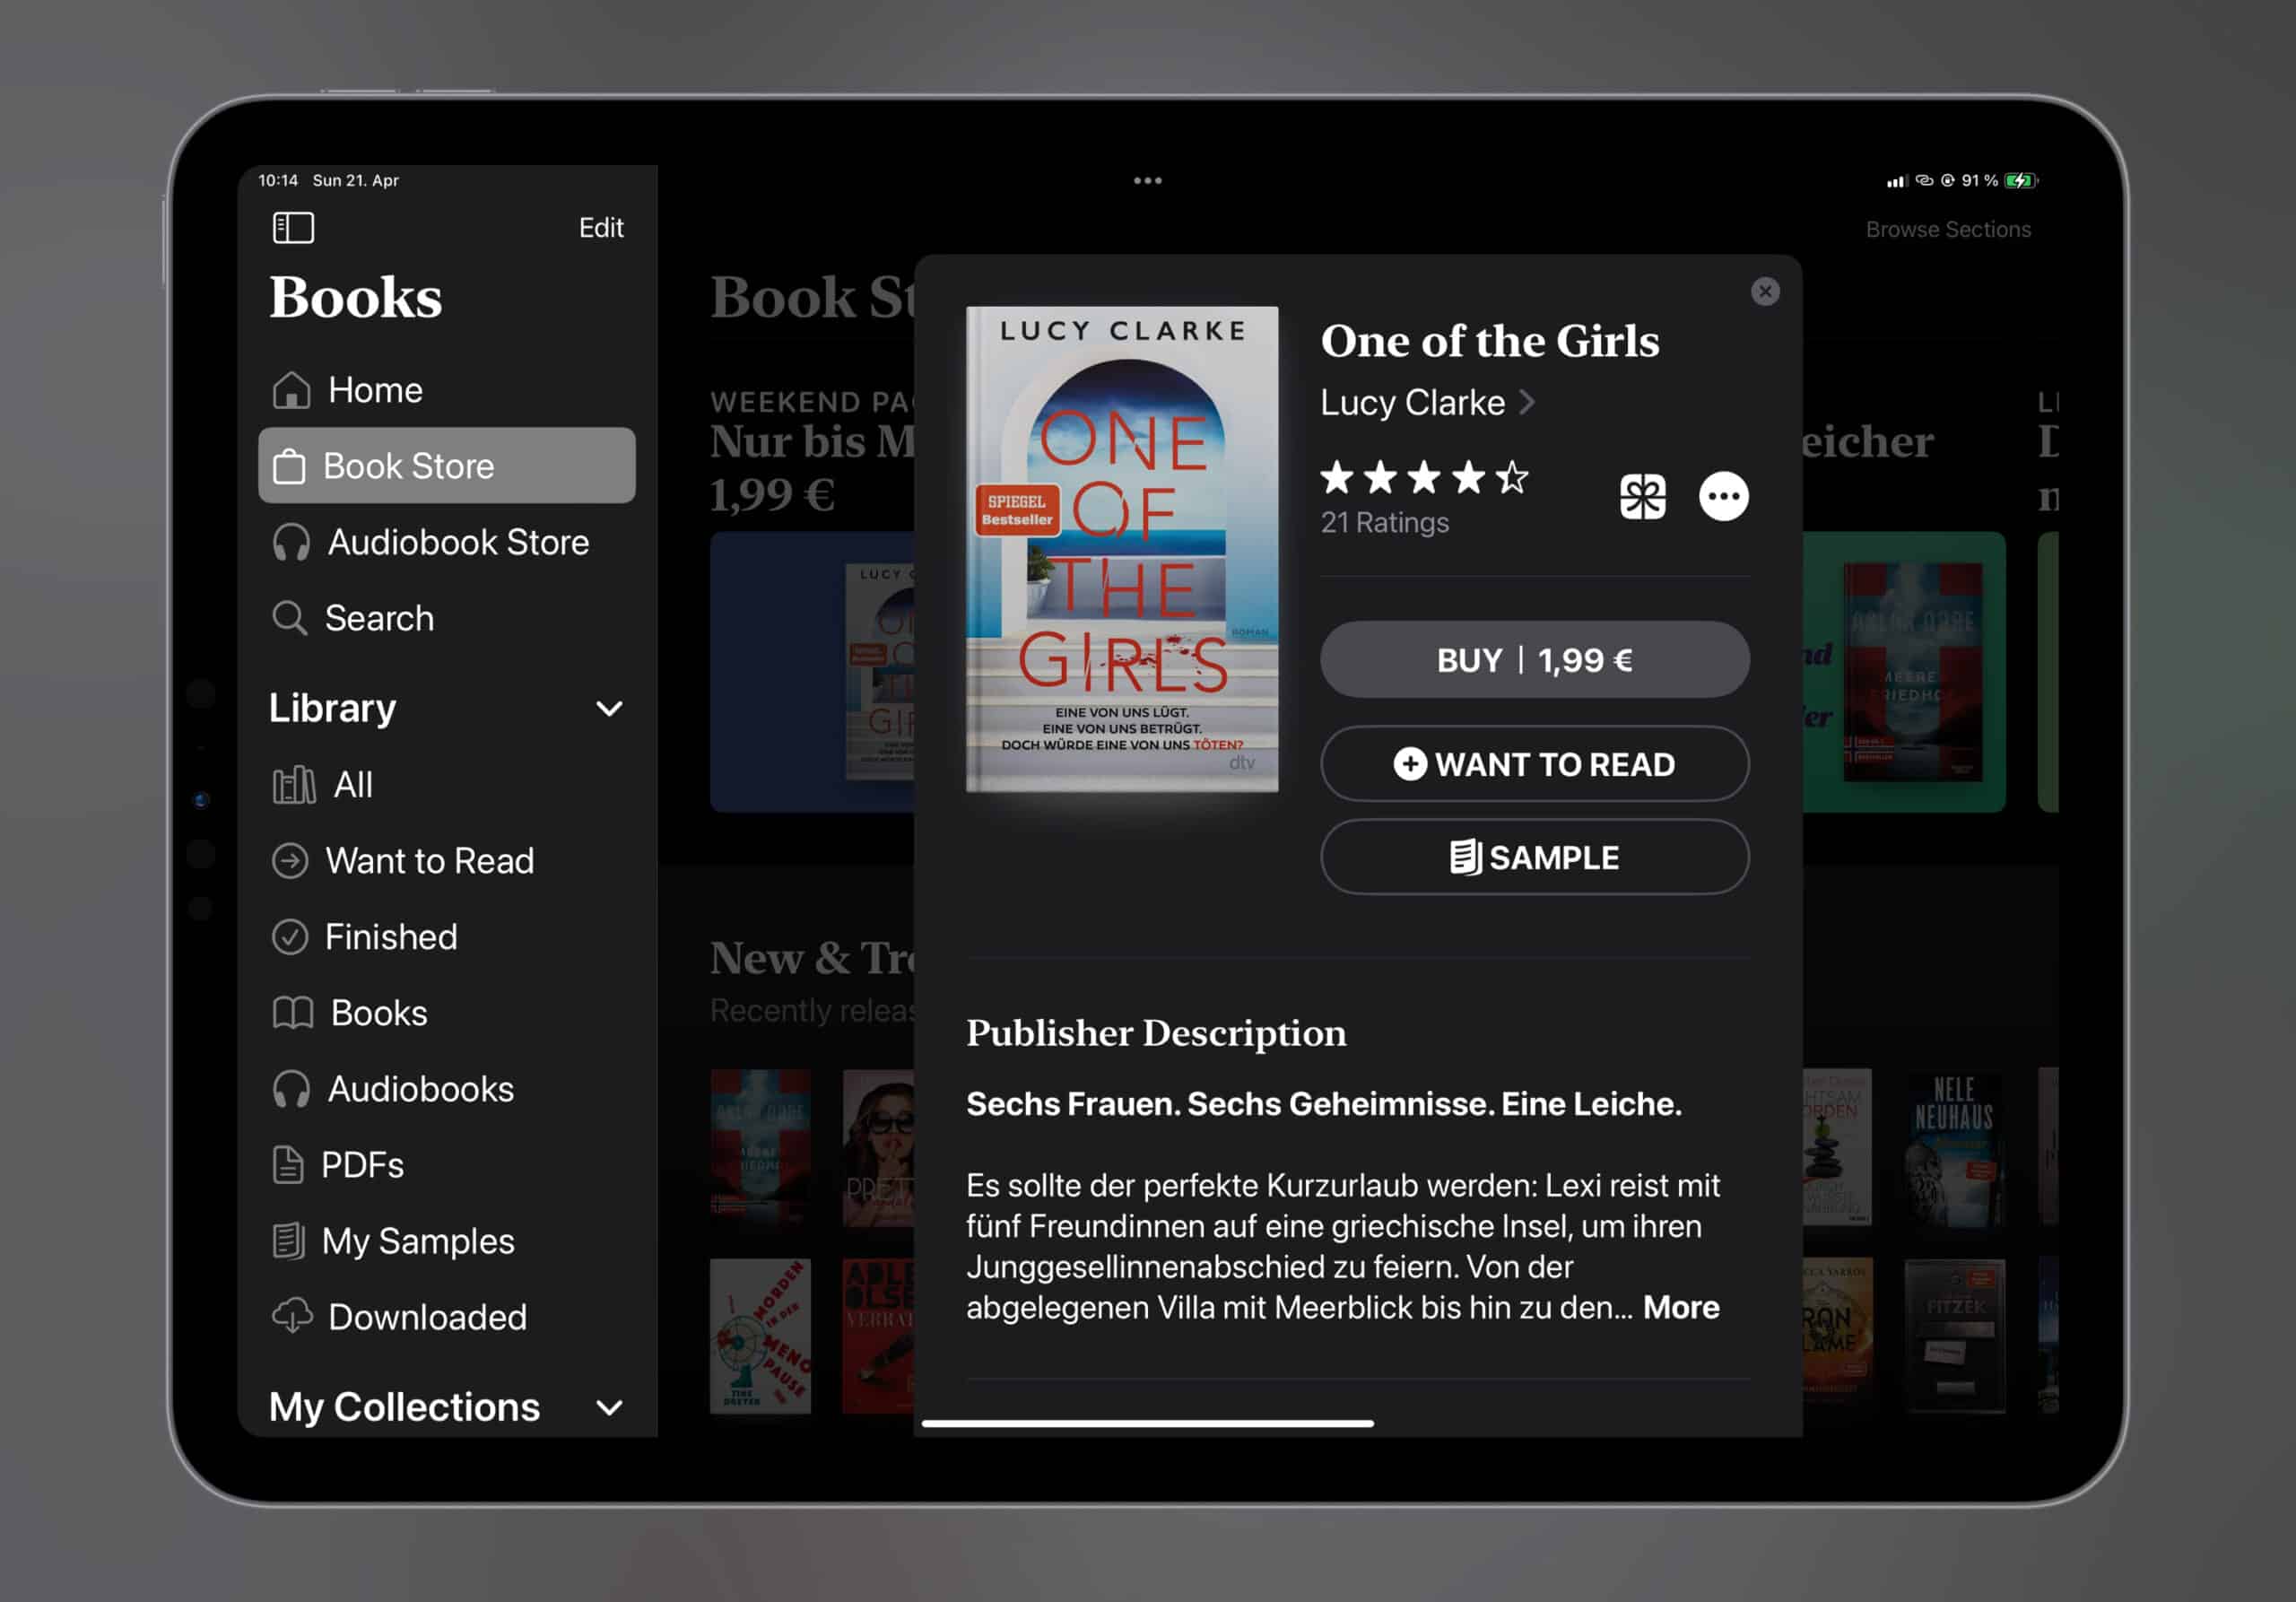Click the pages icon beside My Samples
The image size is (2296, 1602).
pyautogui.click(x=288, y=1241)
